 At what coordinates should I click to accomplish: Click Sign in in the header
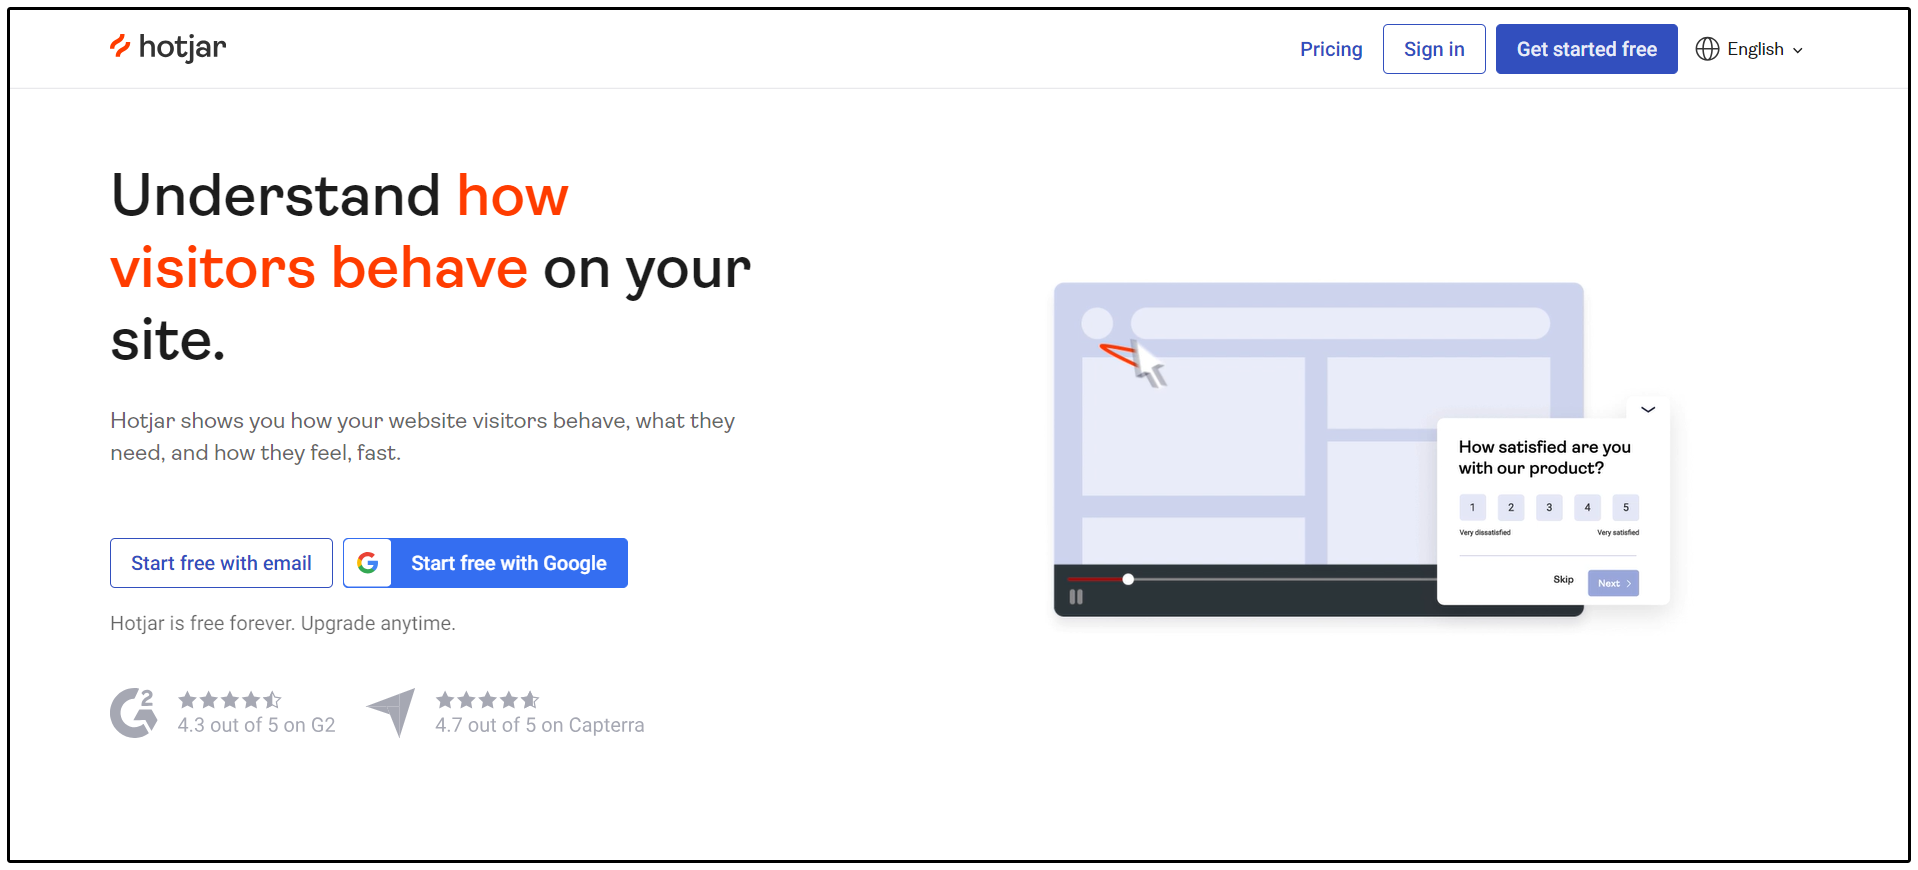pos(1433,49)
